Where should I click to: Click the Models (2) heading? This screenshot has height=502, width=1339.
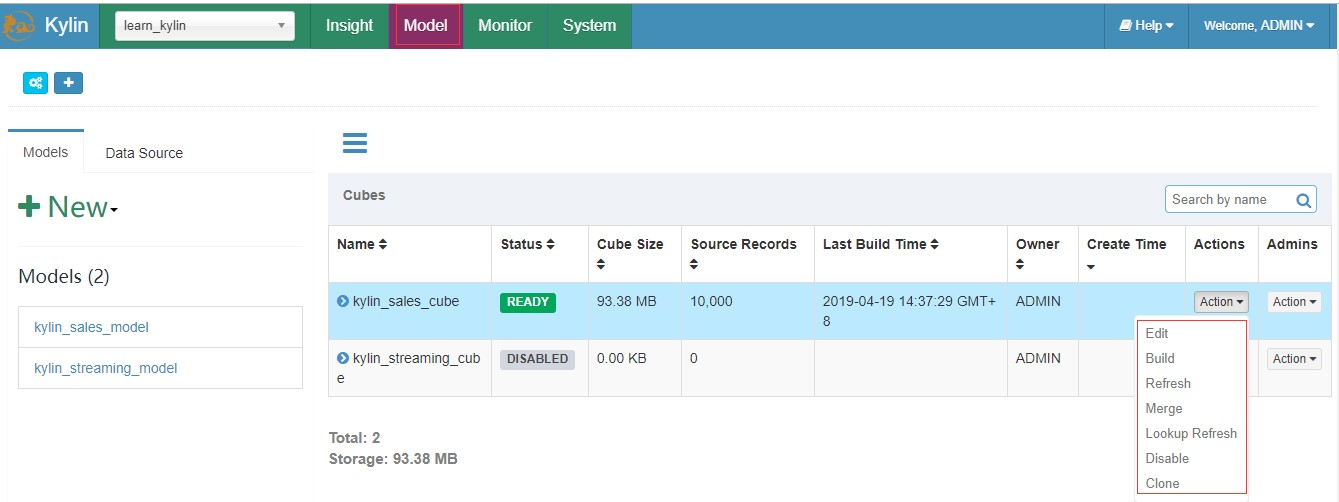click(63, 277)
